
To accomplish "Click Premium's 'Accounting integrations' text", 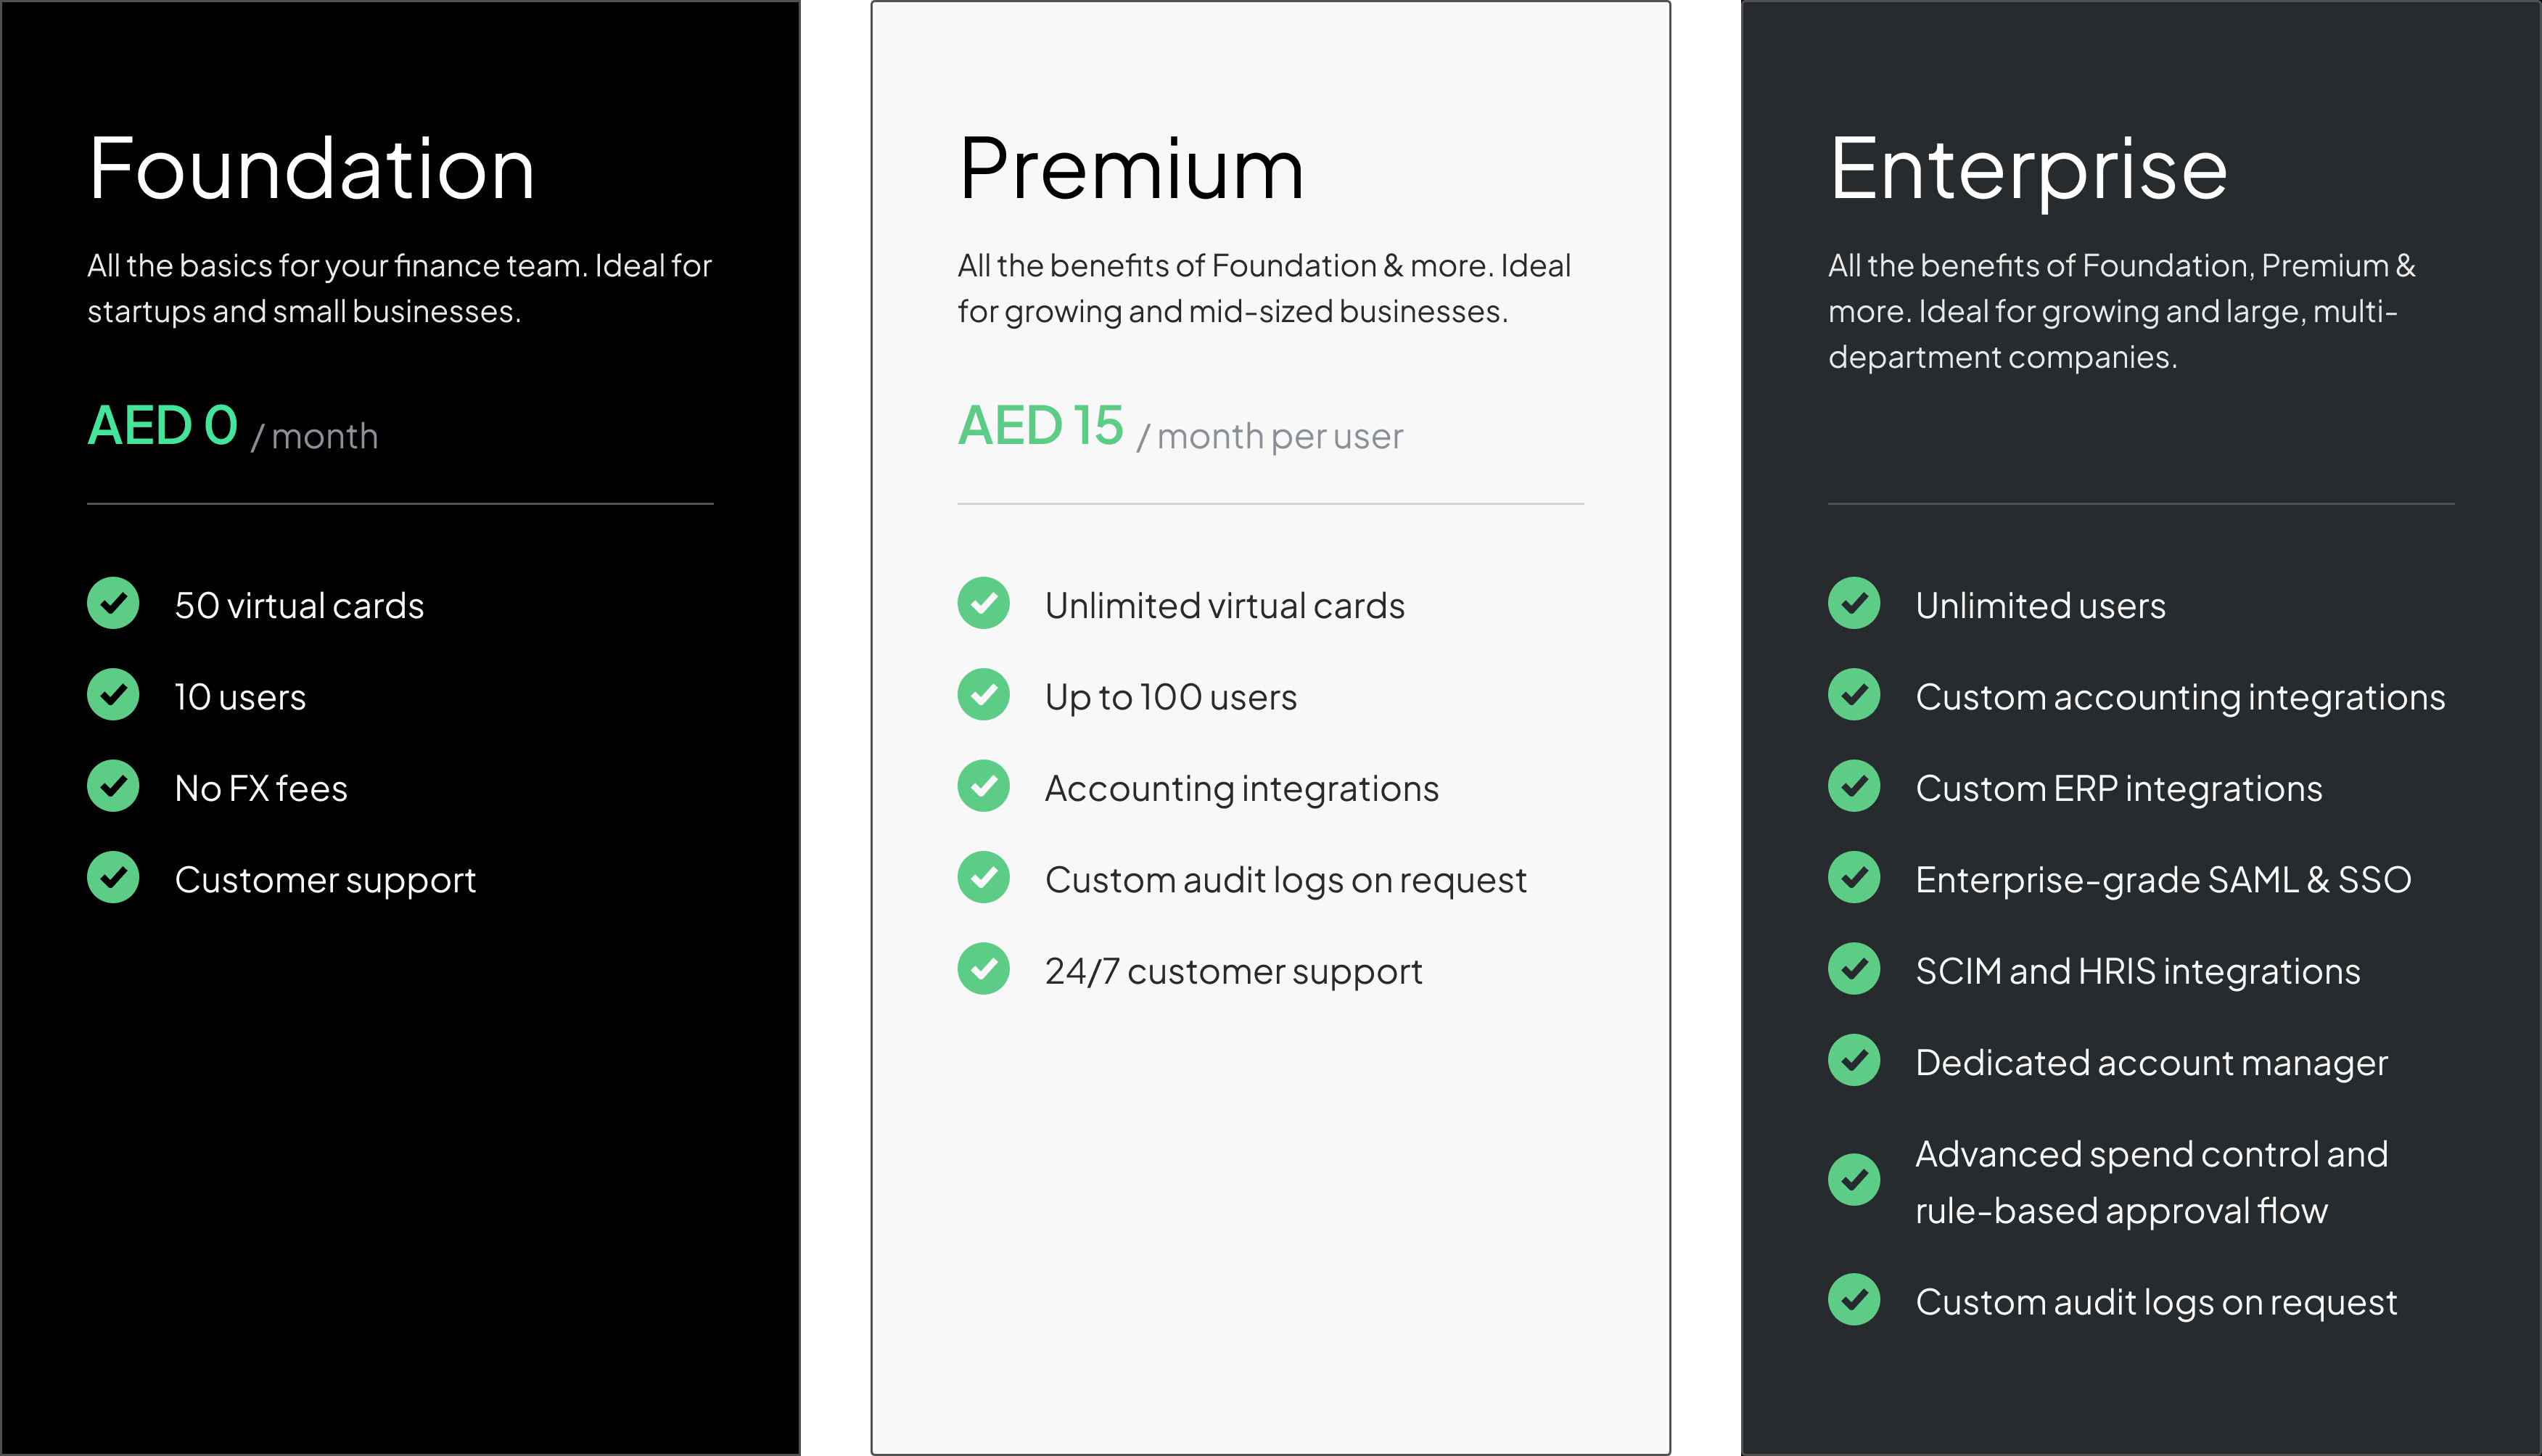I will tap(1242, 790).
